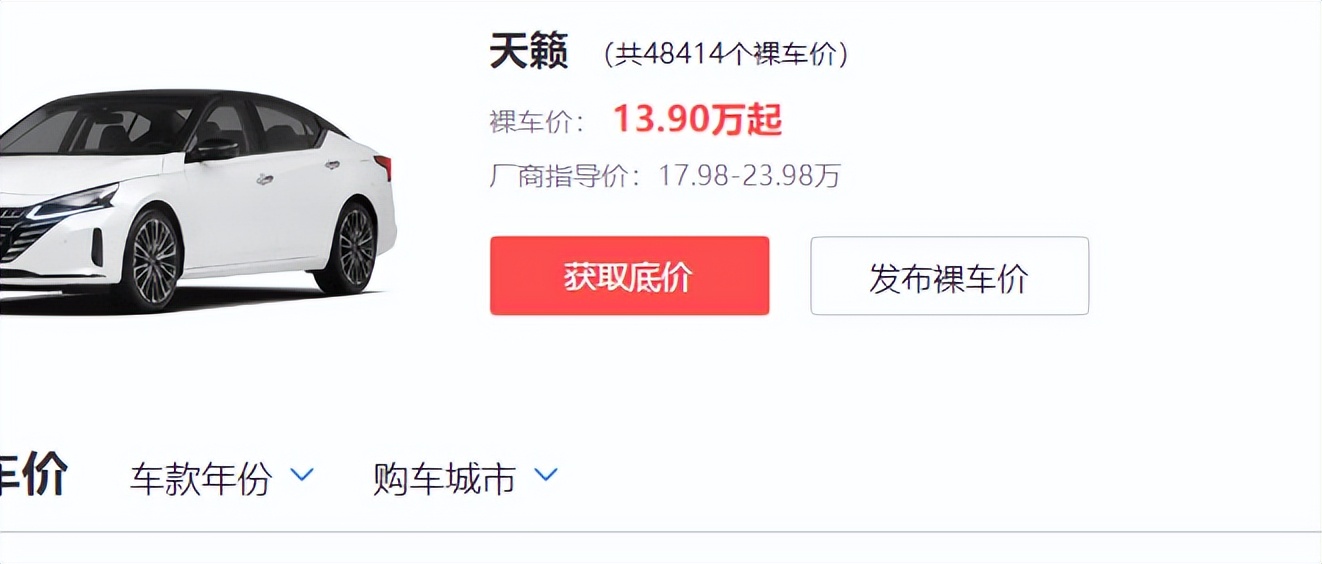Click the car's rear wheel

pos(355,247)
